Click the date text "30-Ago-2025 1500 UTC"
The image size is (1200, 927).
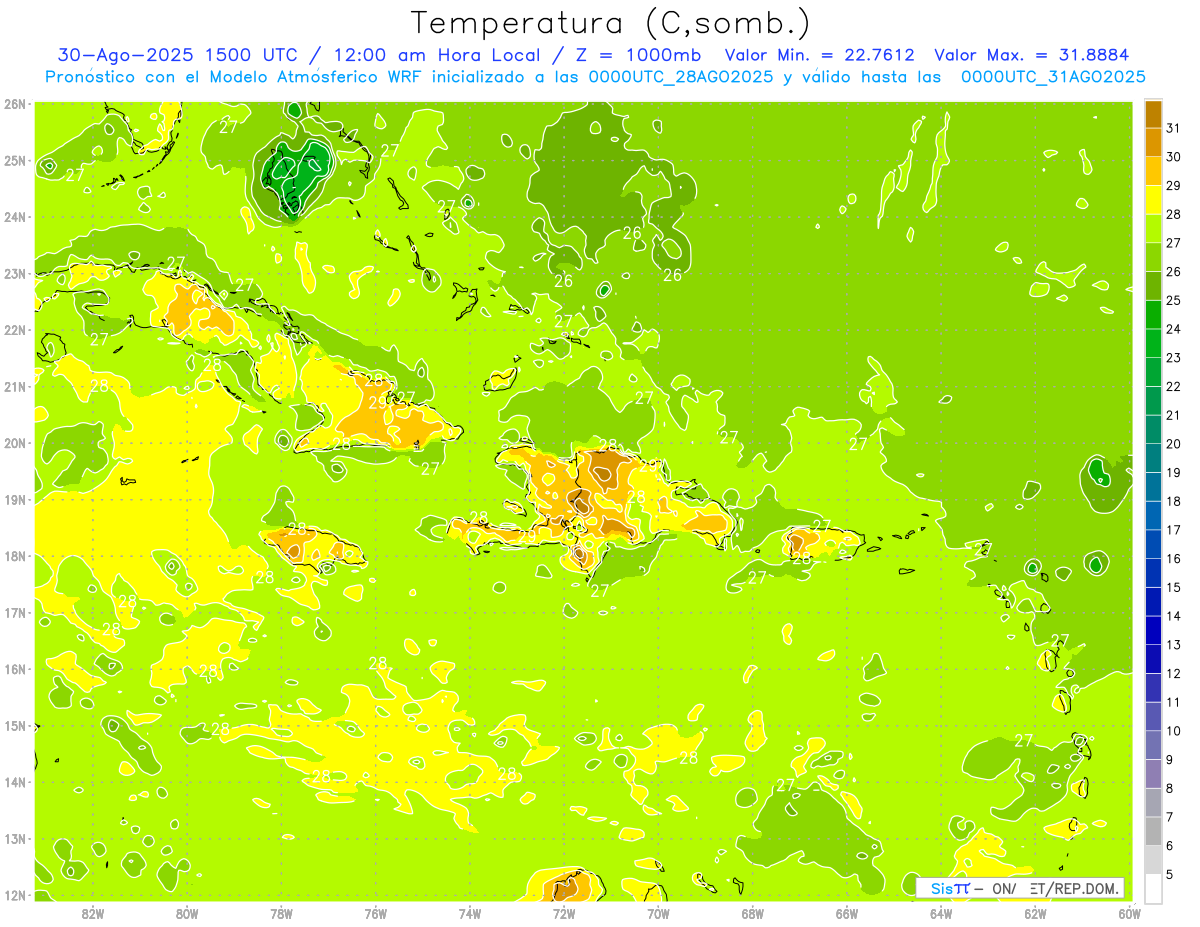pyautogui.click(x=177, y=55)
